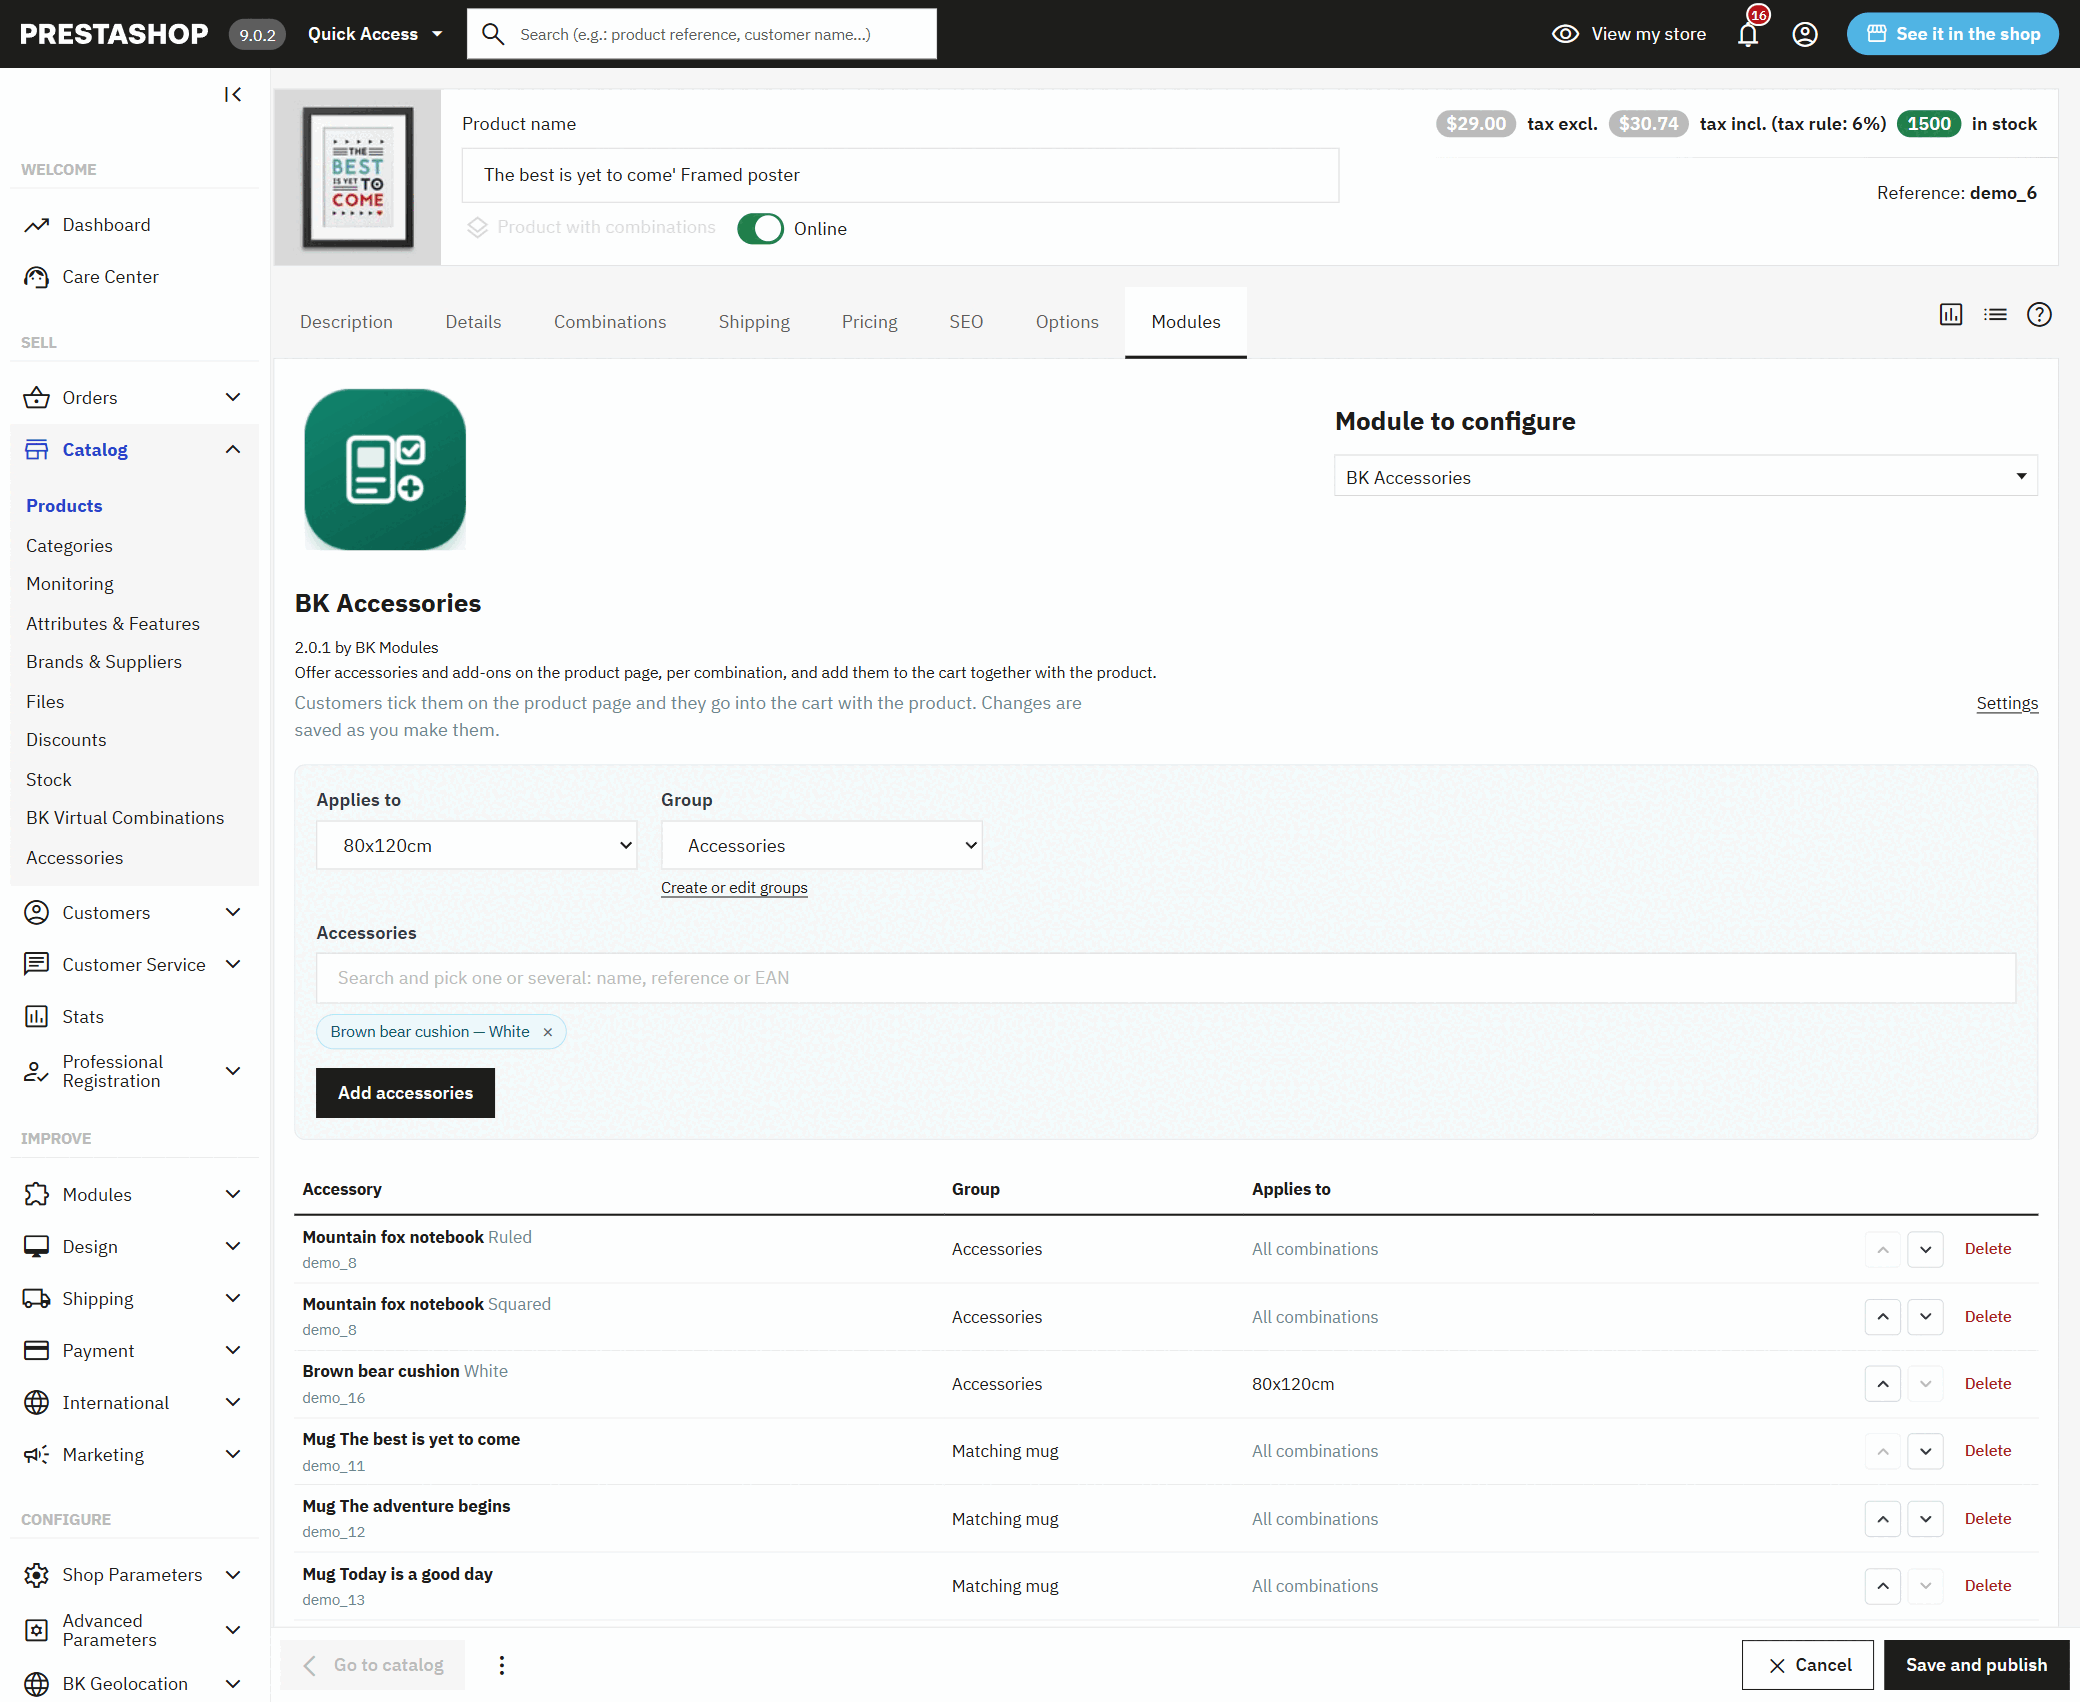Click See it in the shop button
Image resolution: width=2080 pixels, height=1702 pixels.
click(x=1952, y=34)
